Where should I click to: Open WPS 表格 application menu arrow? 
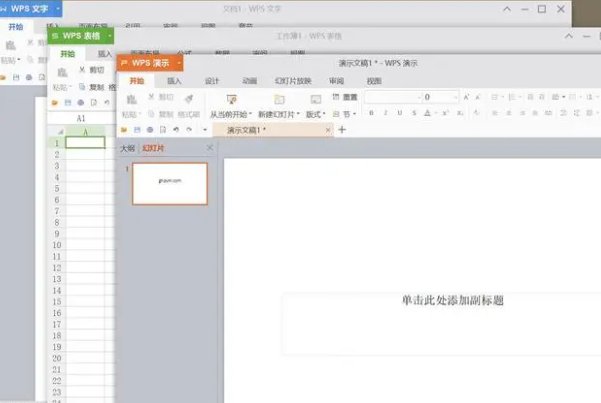(109, 36)
